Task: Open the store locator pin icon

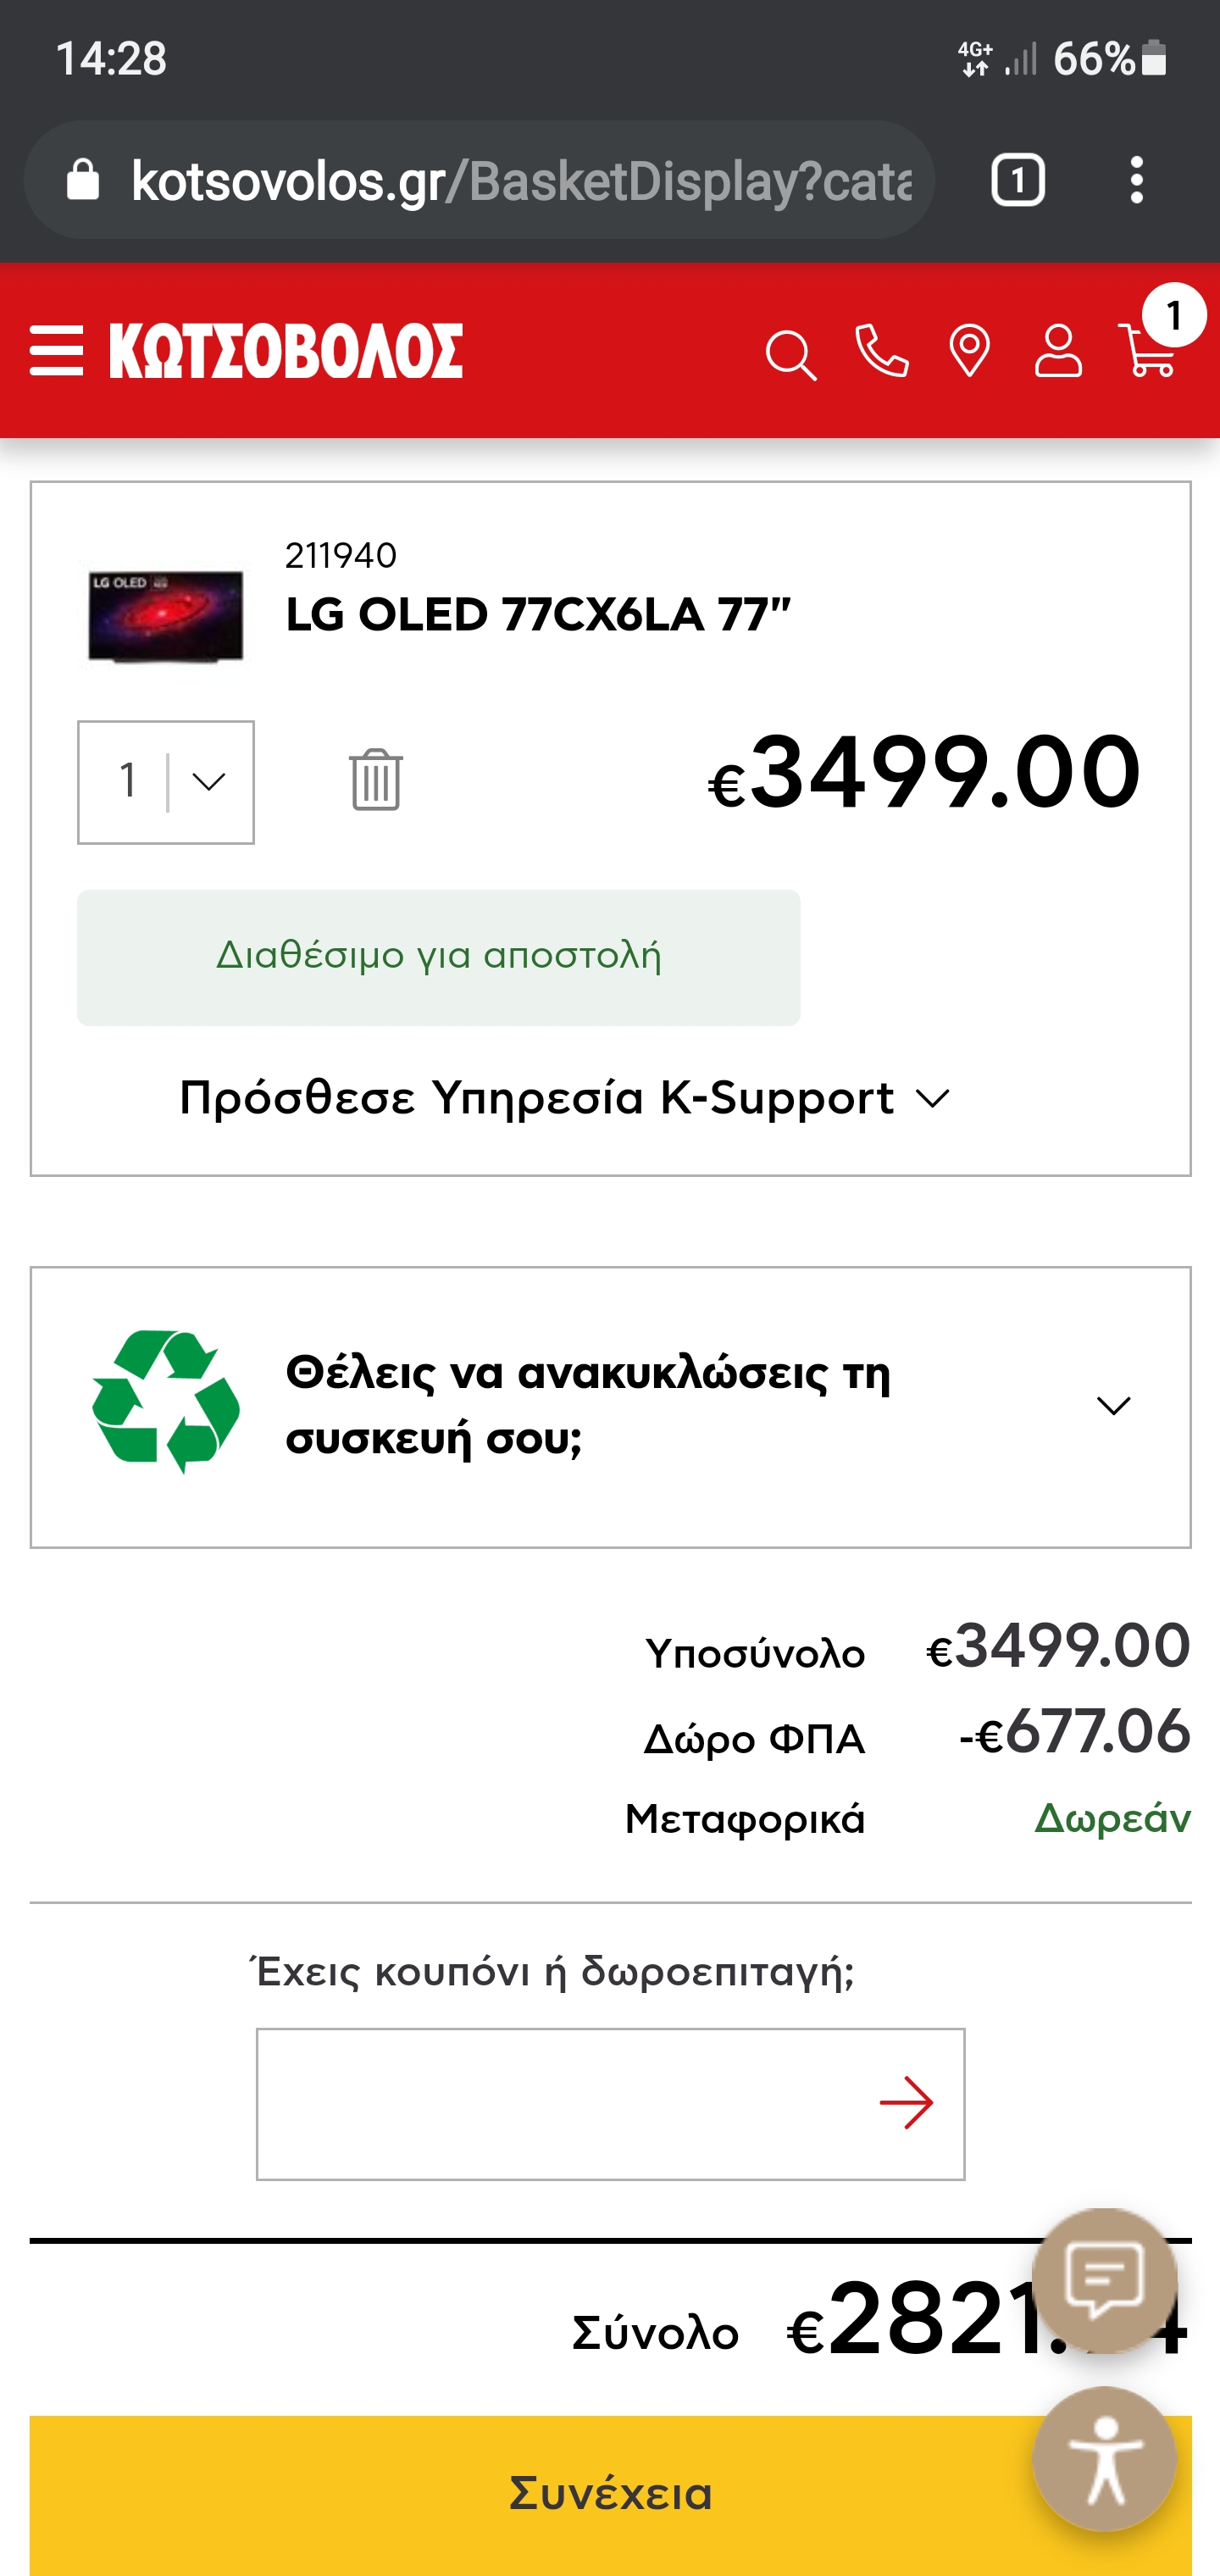Action: click(x=969, y=351)
